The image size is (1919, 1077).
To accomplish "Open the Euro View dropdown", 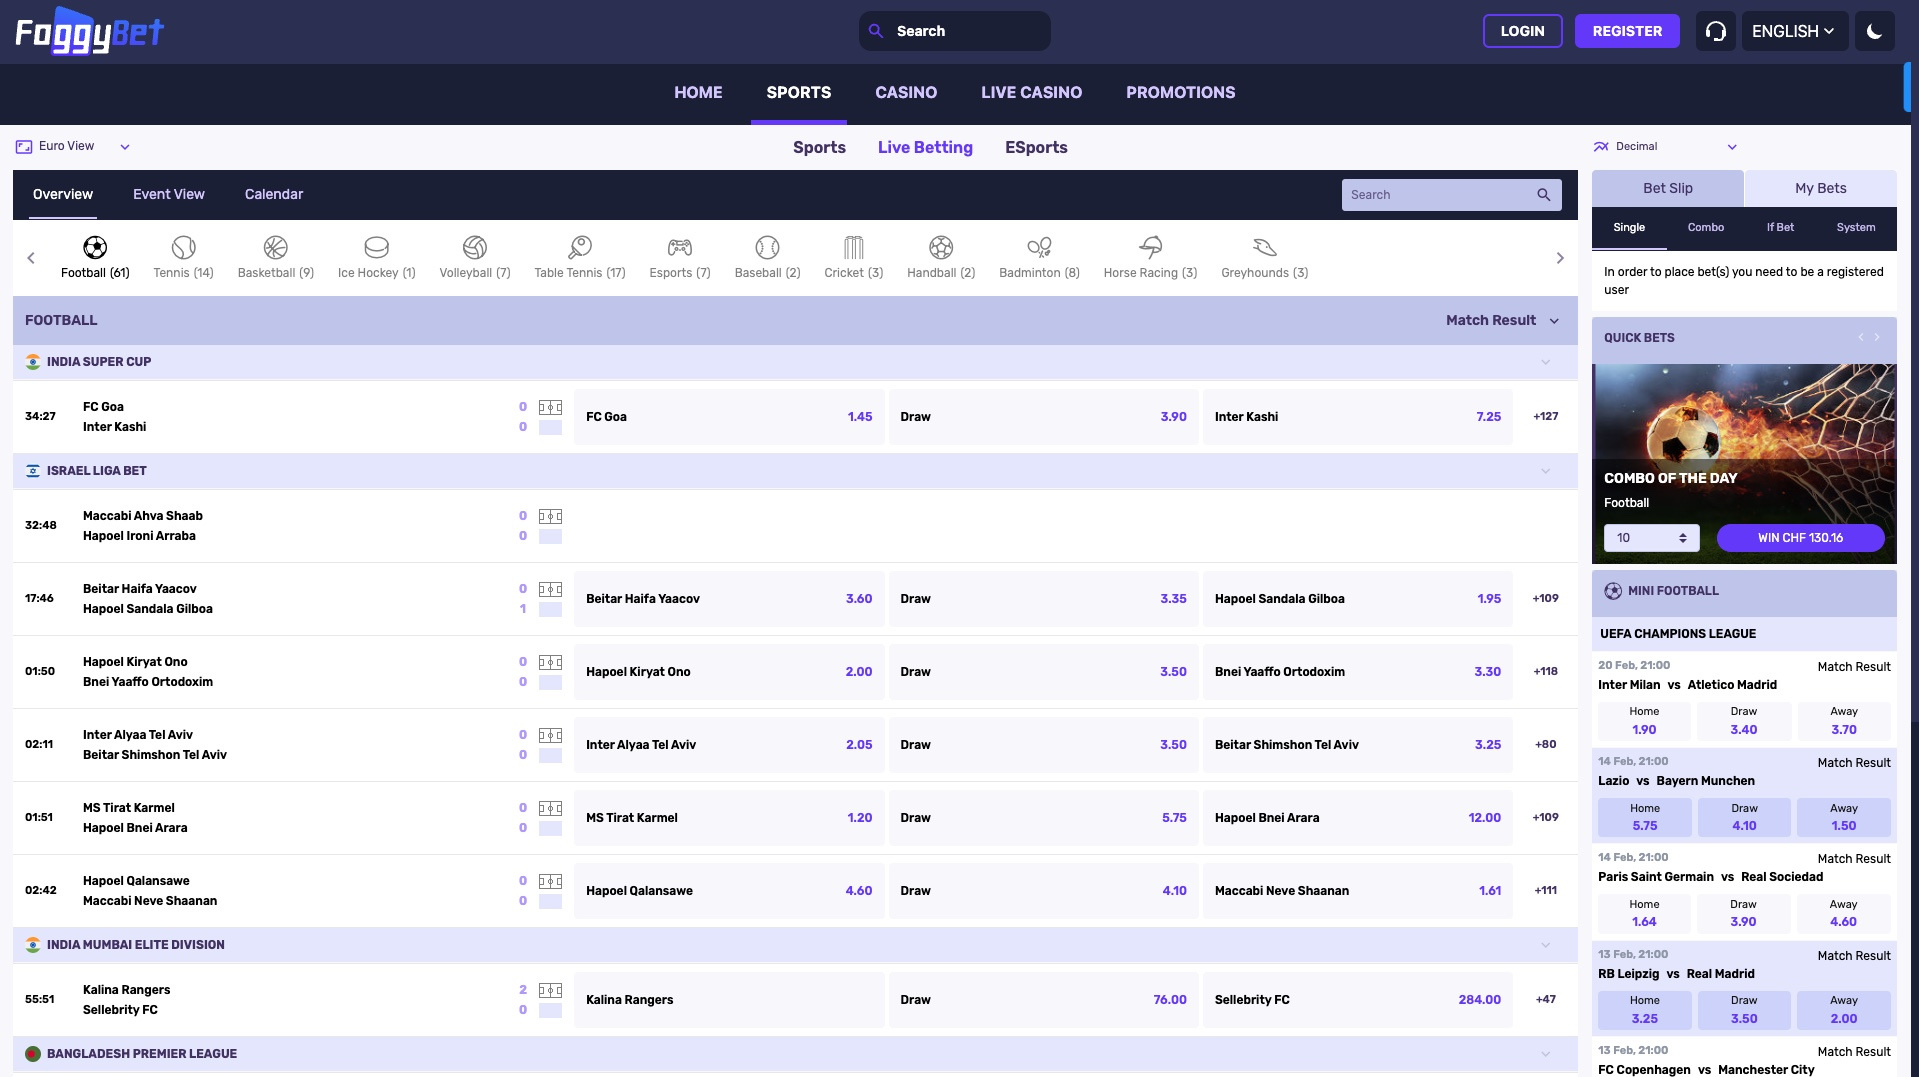I will coord(74,146).
